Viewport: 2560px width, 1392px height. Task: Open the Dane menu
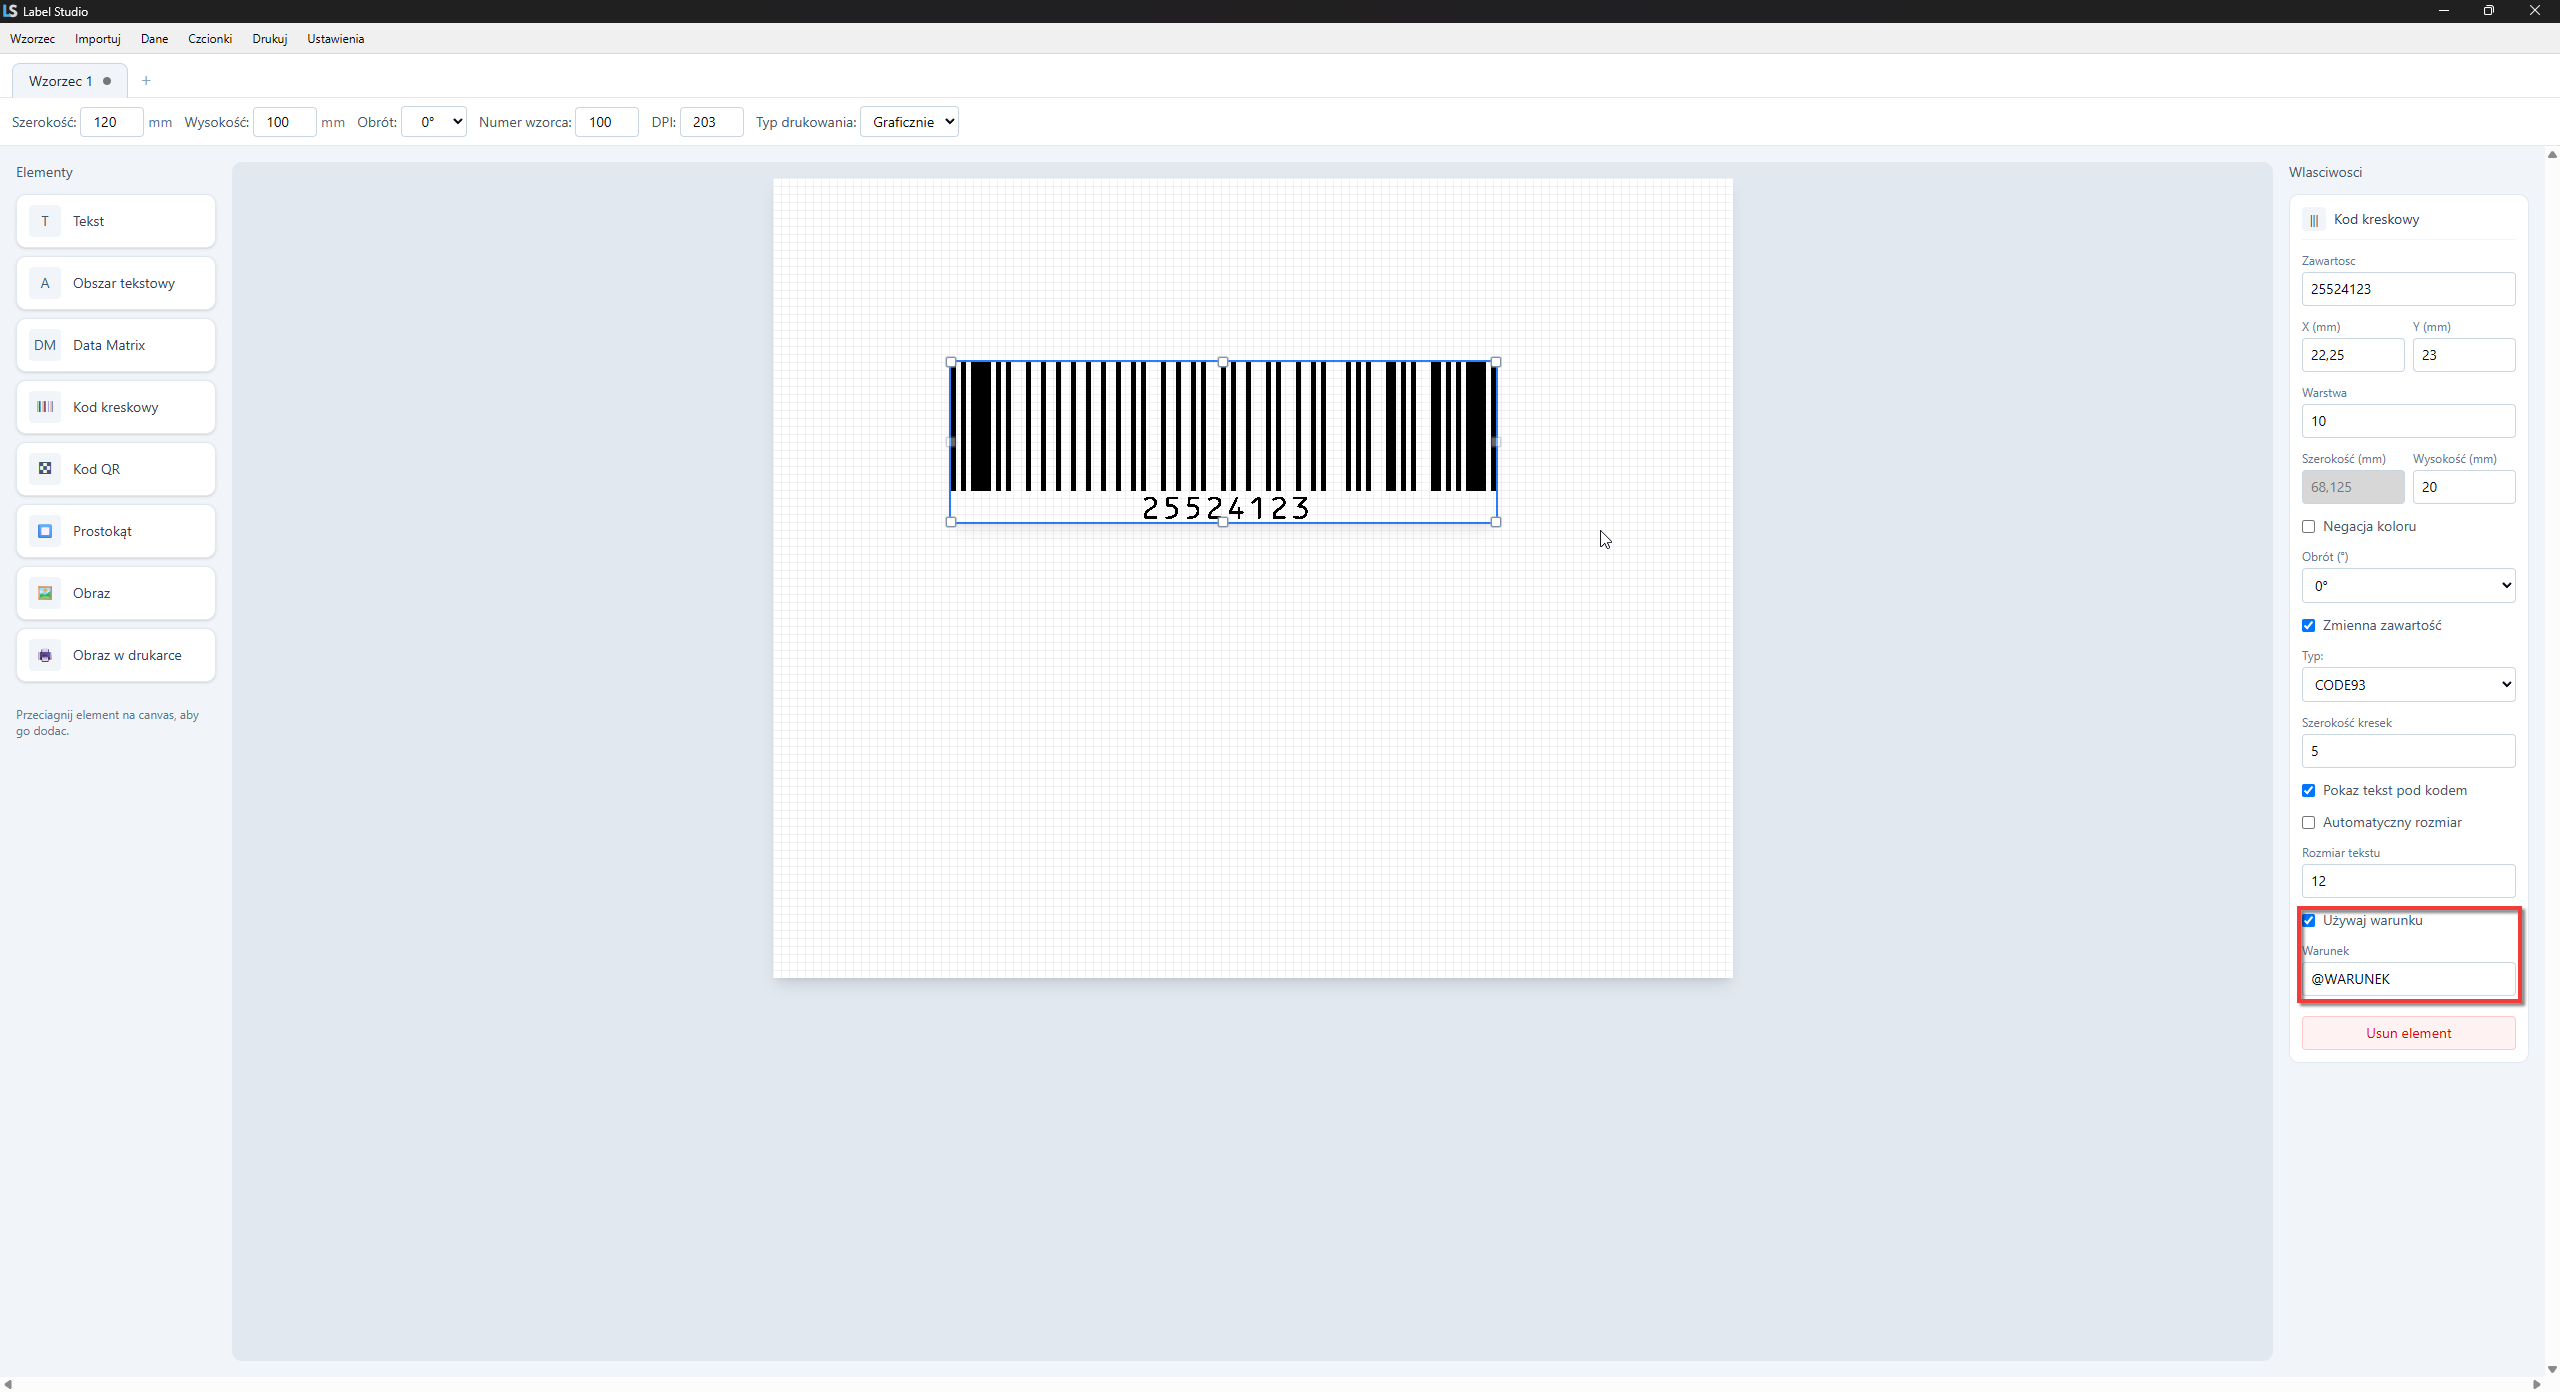click(x=154, y=39)
